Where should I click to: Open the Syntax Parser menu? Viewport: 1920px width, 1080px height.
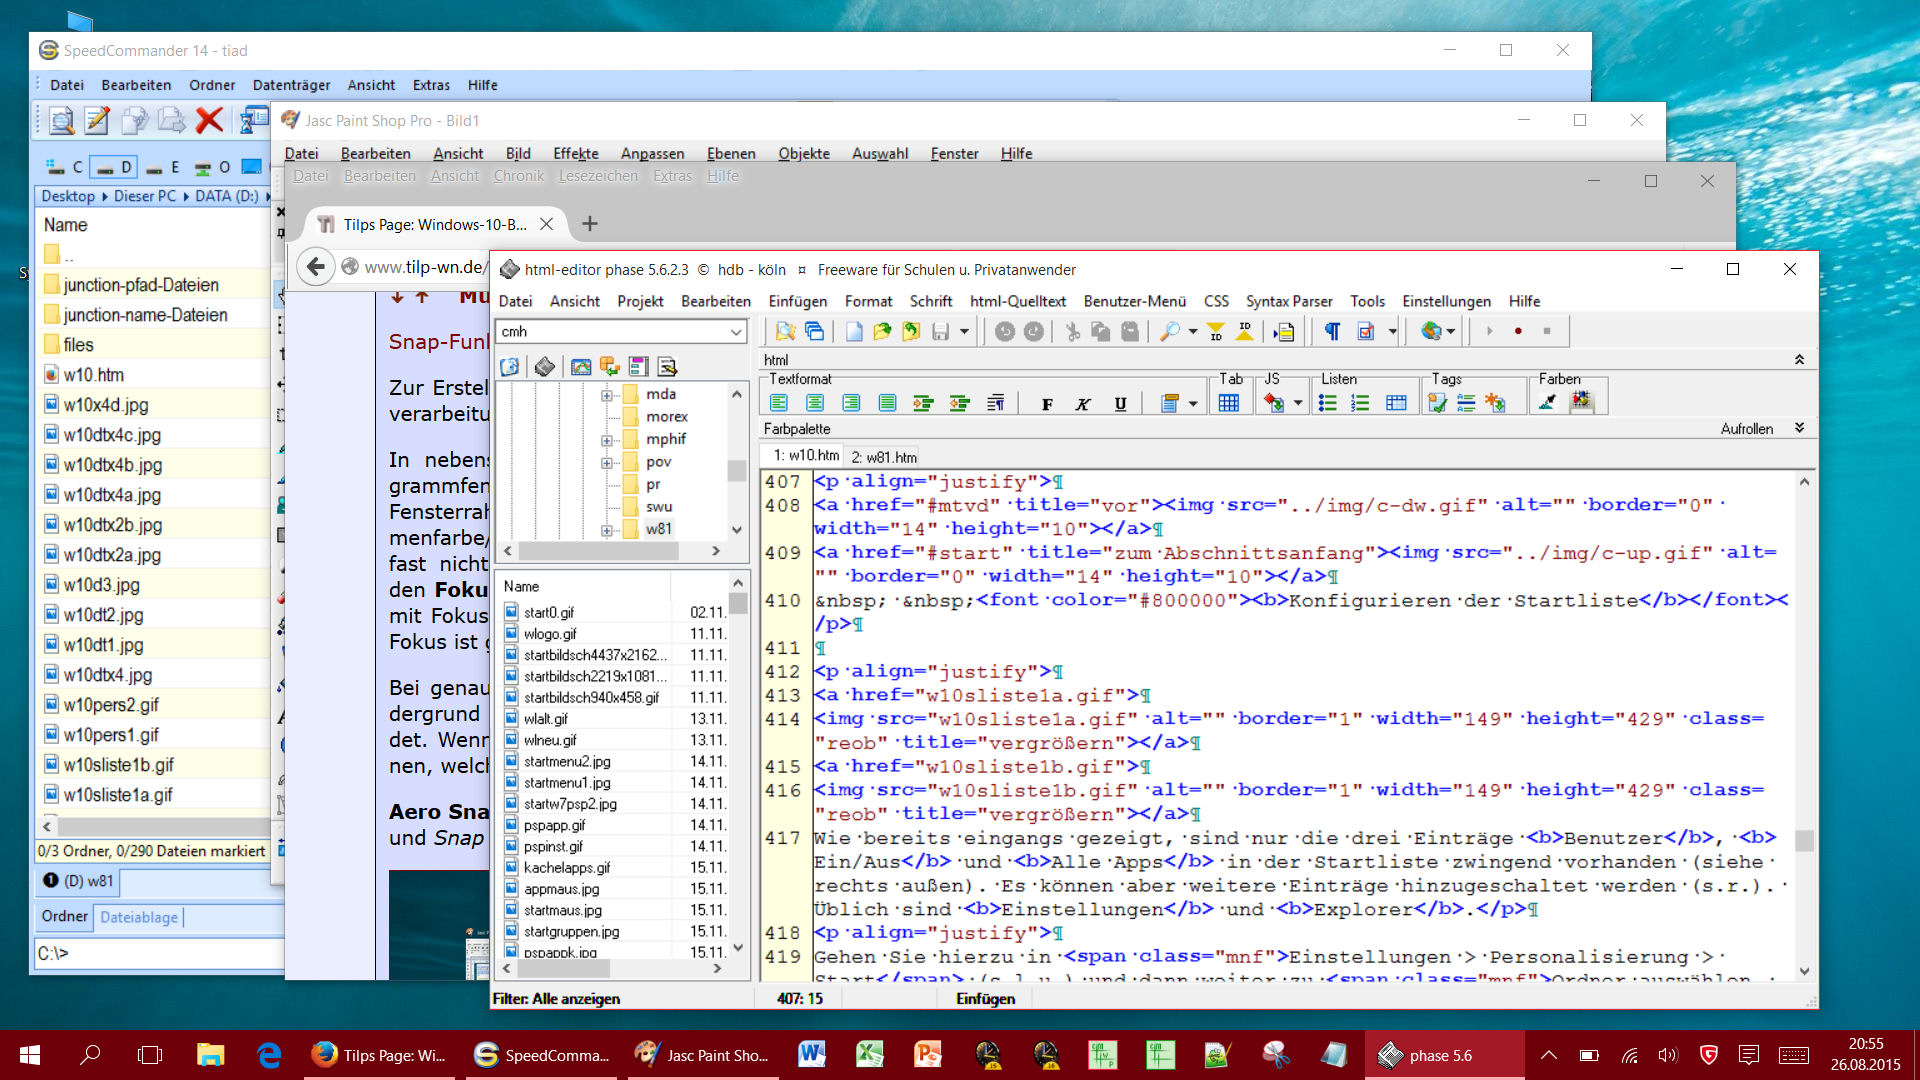point(1288,301)
